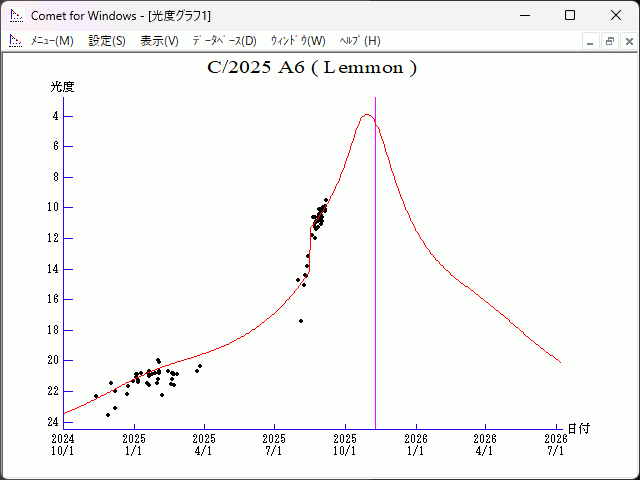Click the Comet for Windows title bar icon

15,15
